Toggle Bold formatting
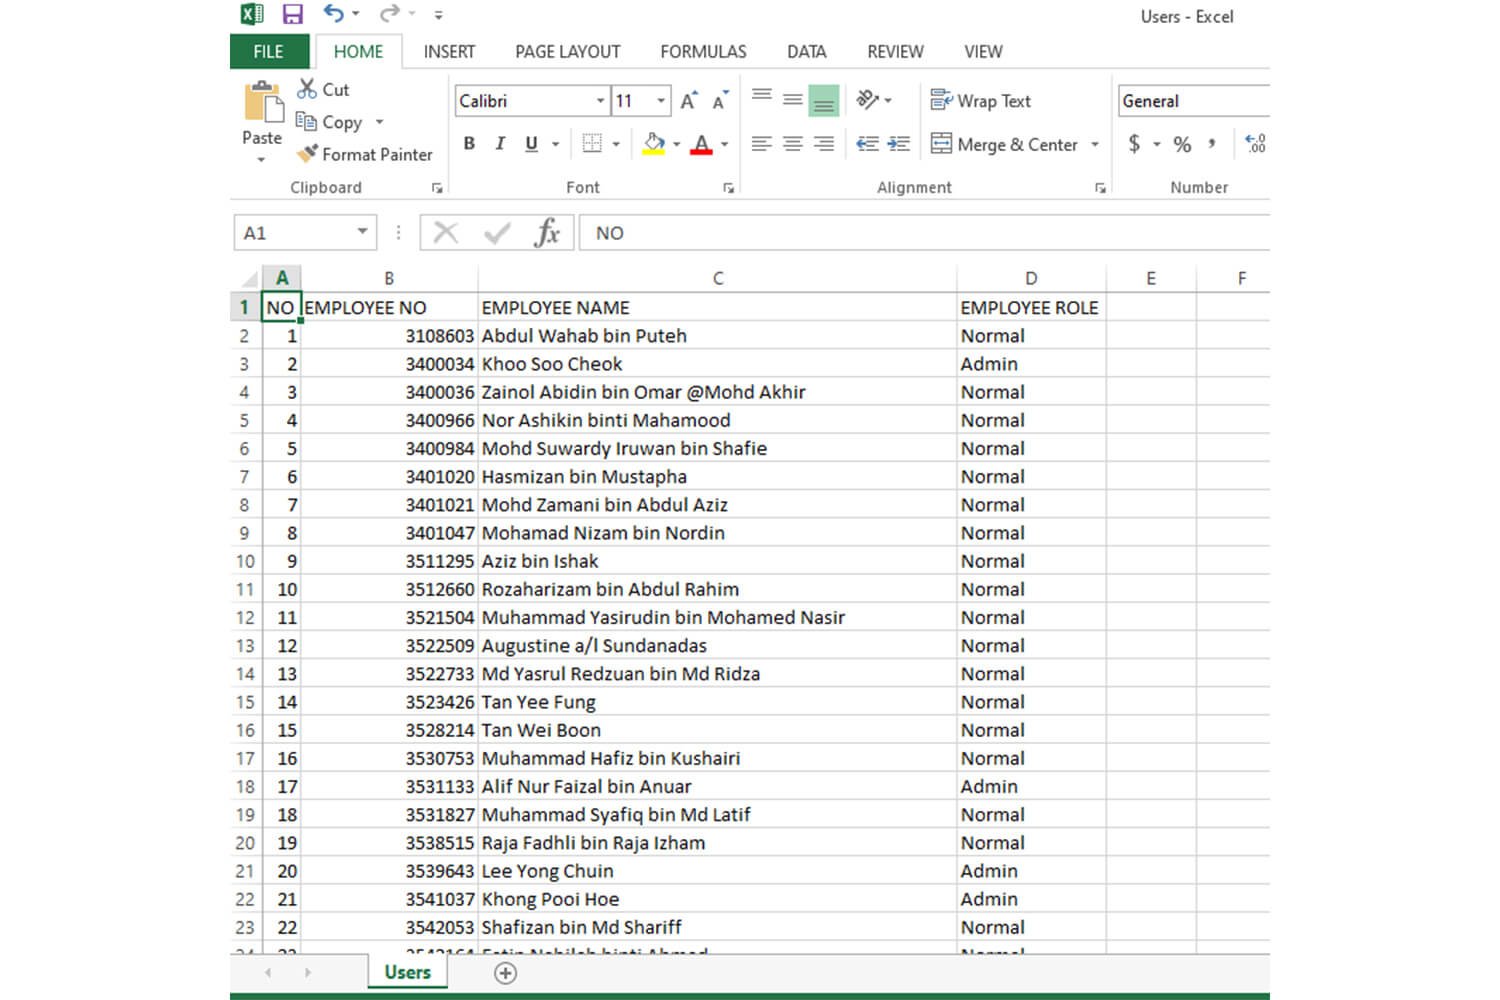The height and width of the screenshot is (1000, 1500). pos(469,144)
